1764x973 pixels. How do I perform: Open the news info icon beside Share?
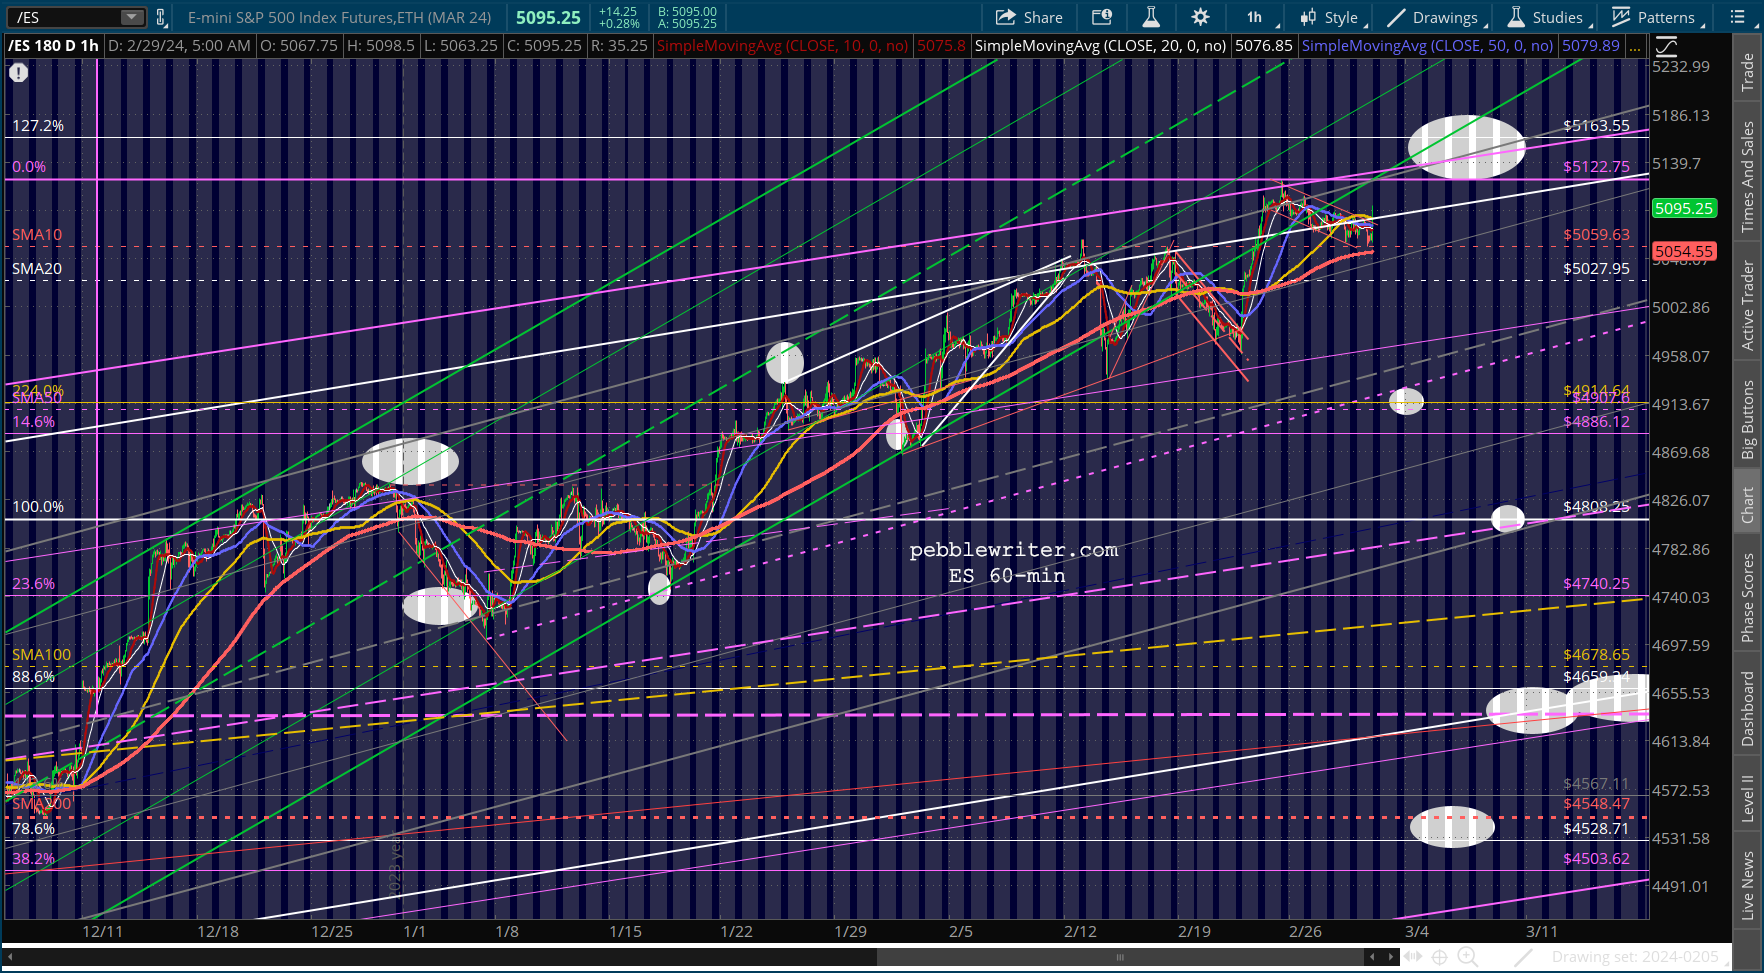1101,17
